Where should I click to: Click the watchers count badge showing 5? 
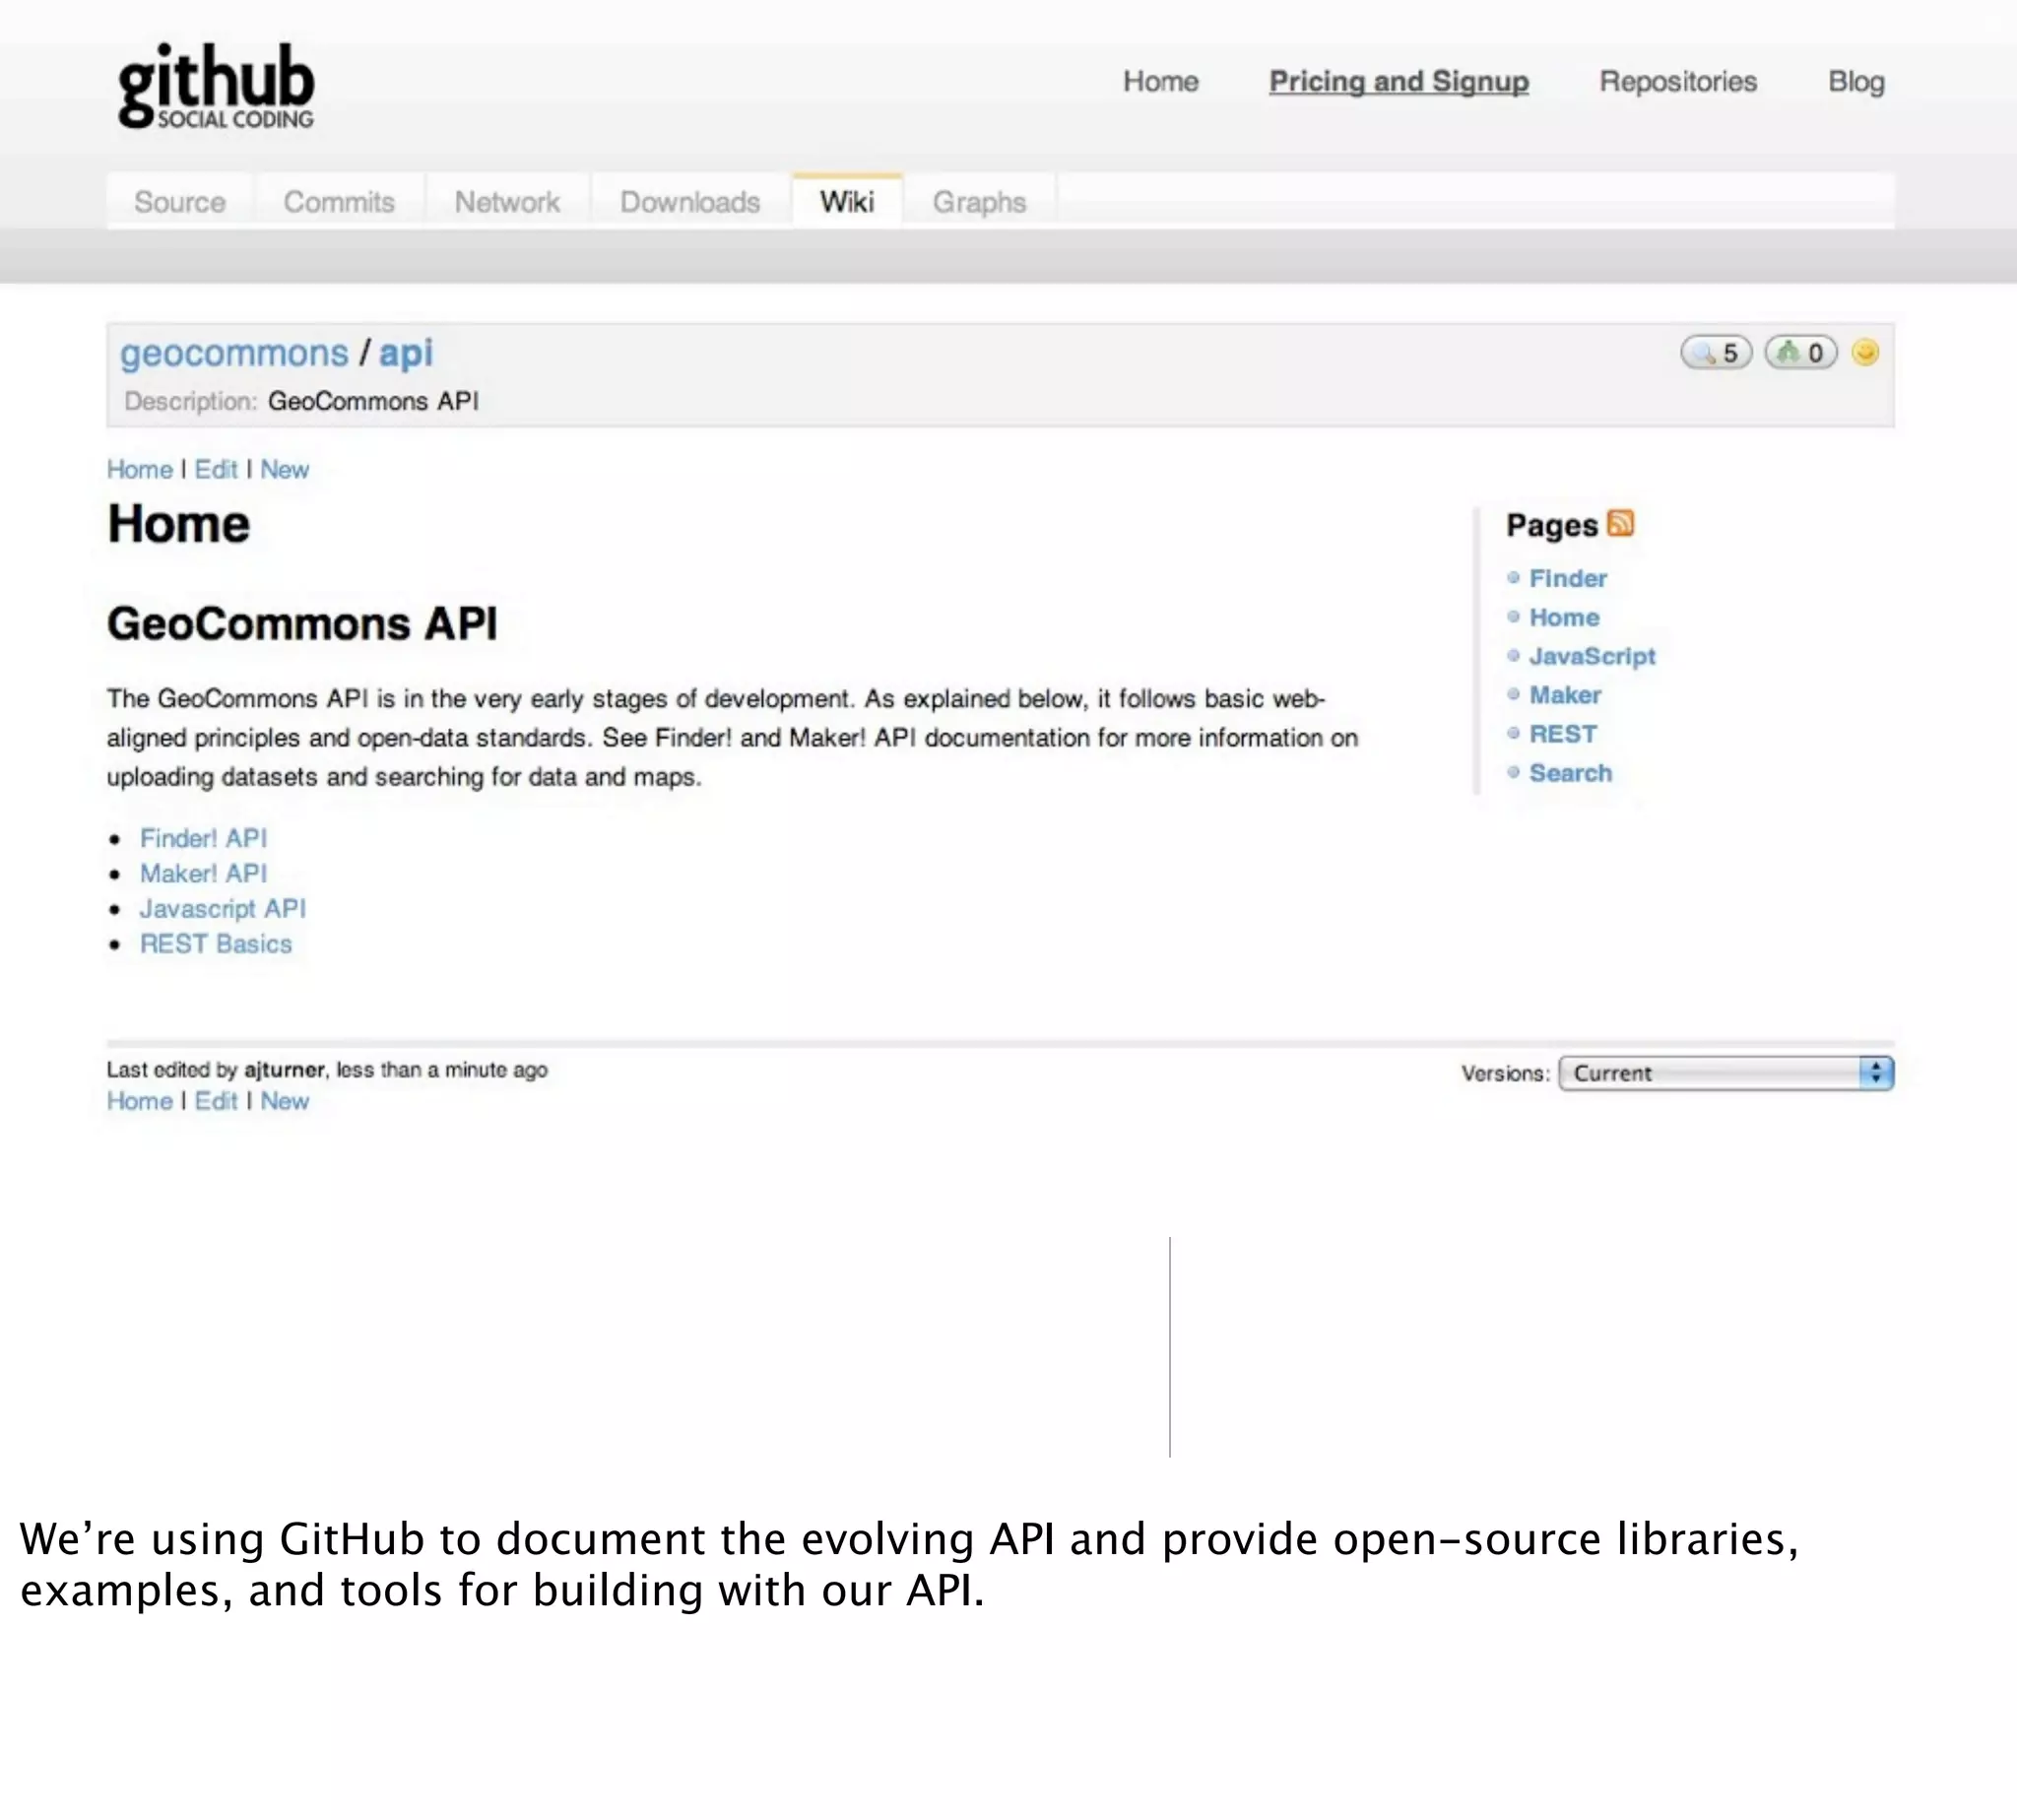coord(1716,353)
